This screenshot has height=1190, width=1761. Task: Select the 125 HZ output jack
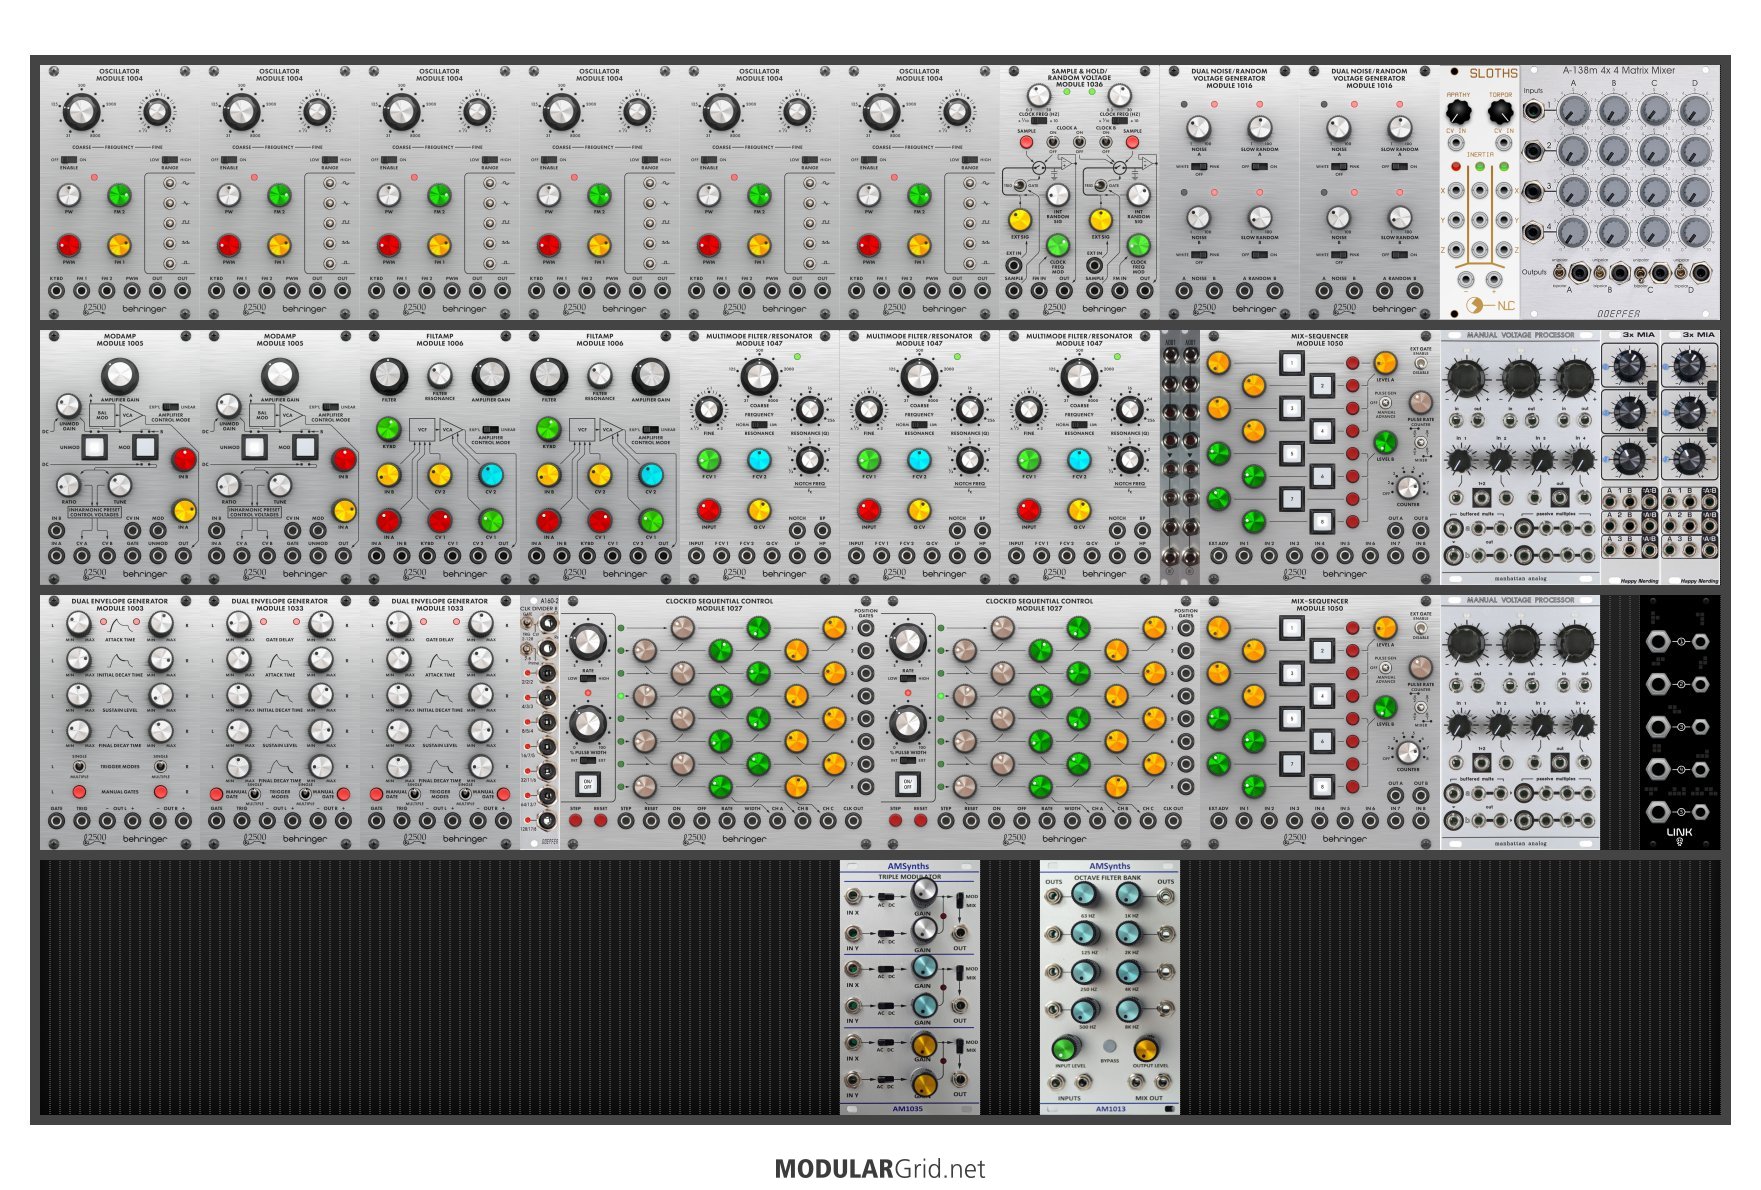[1054, 936]
